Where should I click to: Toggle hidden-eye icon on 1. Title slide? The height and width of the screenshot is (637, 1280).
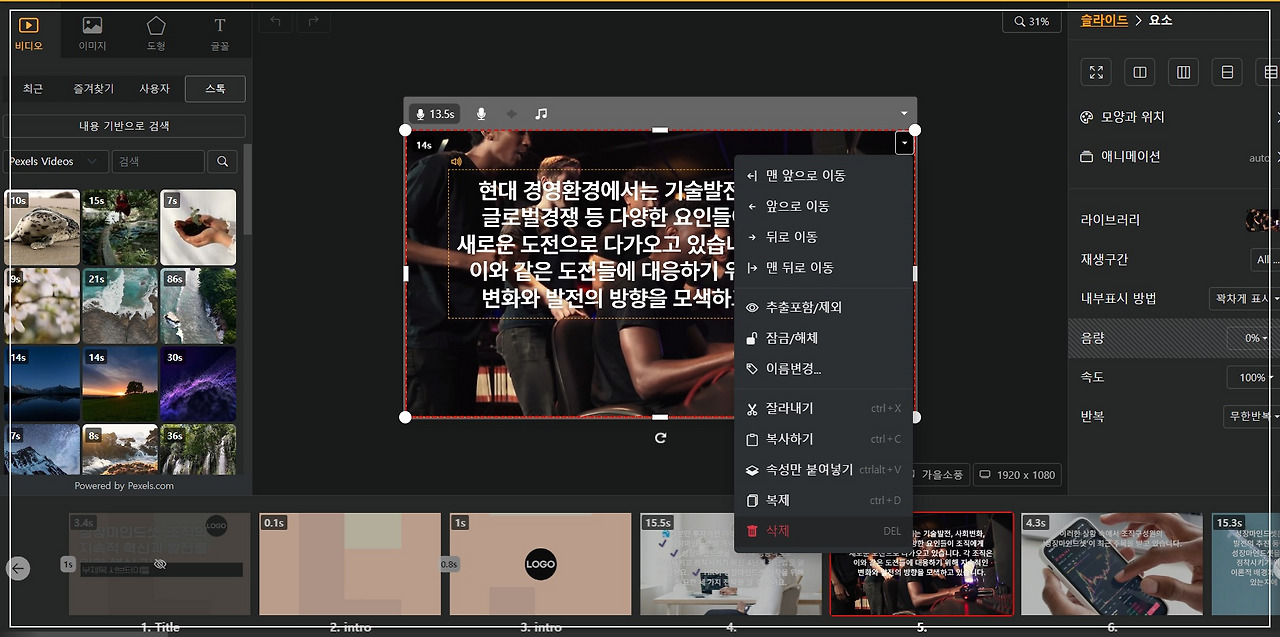coord(159,565)
